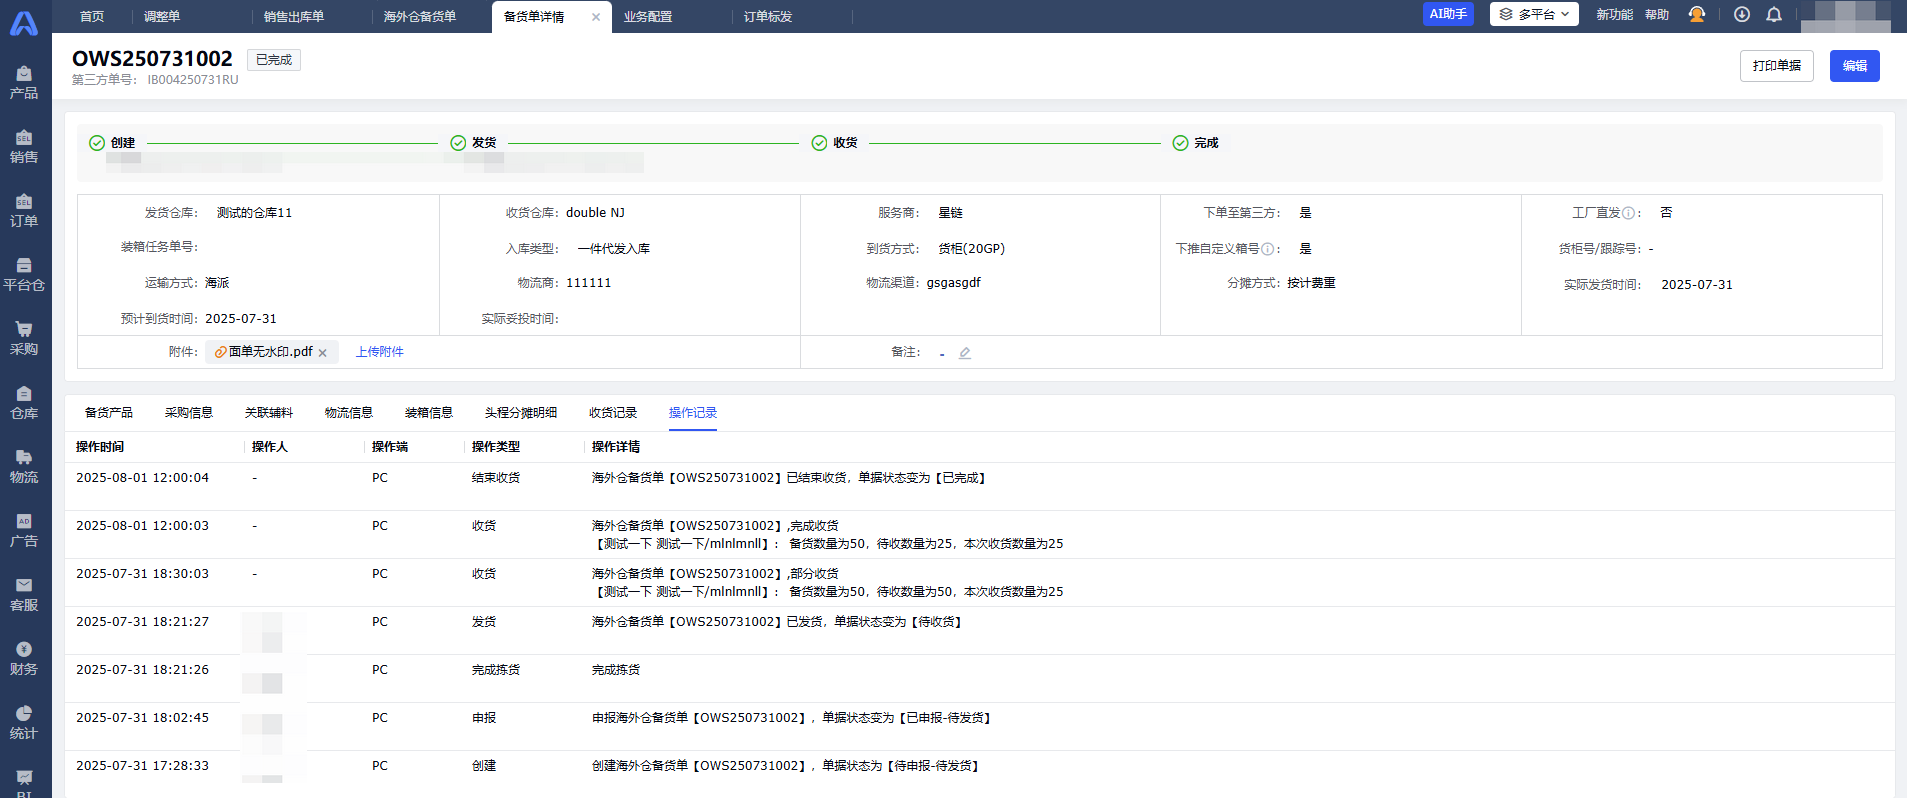Image resolution: width=1907 pixels, height=798 pixels.
Task: Remove the 面单无水印.pdf attachment
Action: 323,353
